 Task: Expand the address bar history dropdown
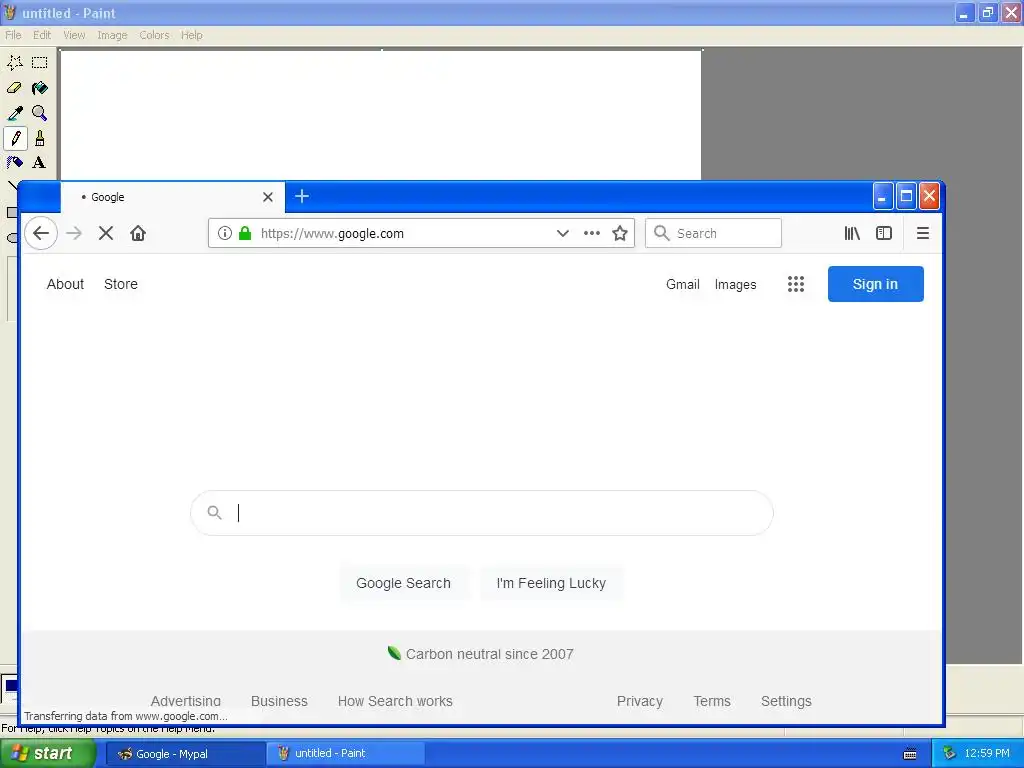(x=562, y=233)
